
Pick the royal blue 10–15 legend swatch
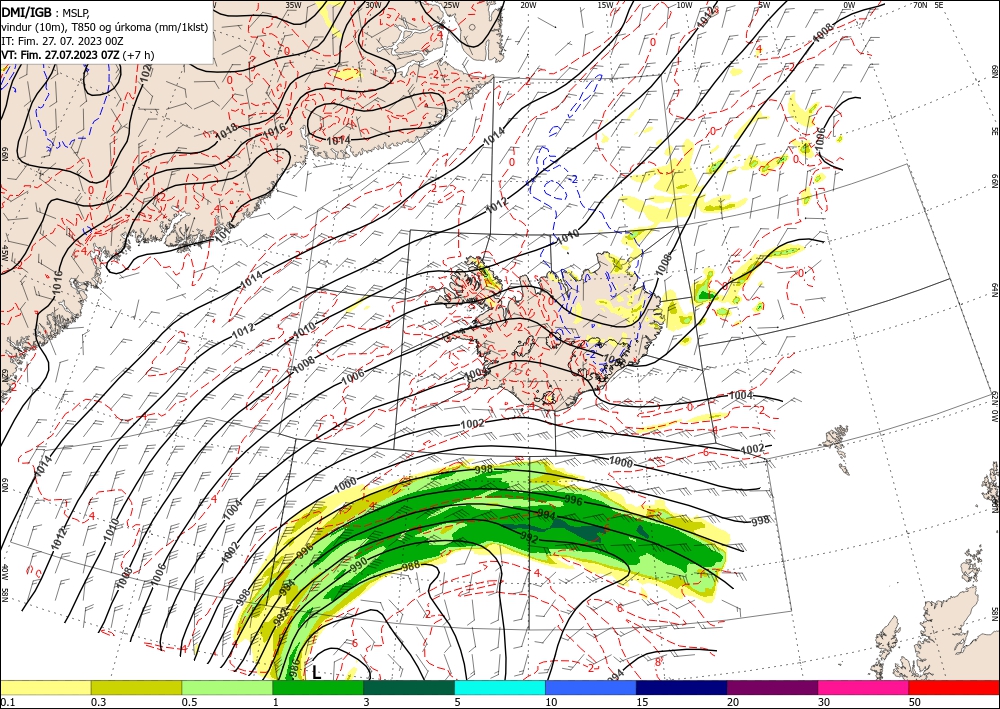(591, 687)
